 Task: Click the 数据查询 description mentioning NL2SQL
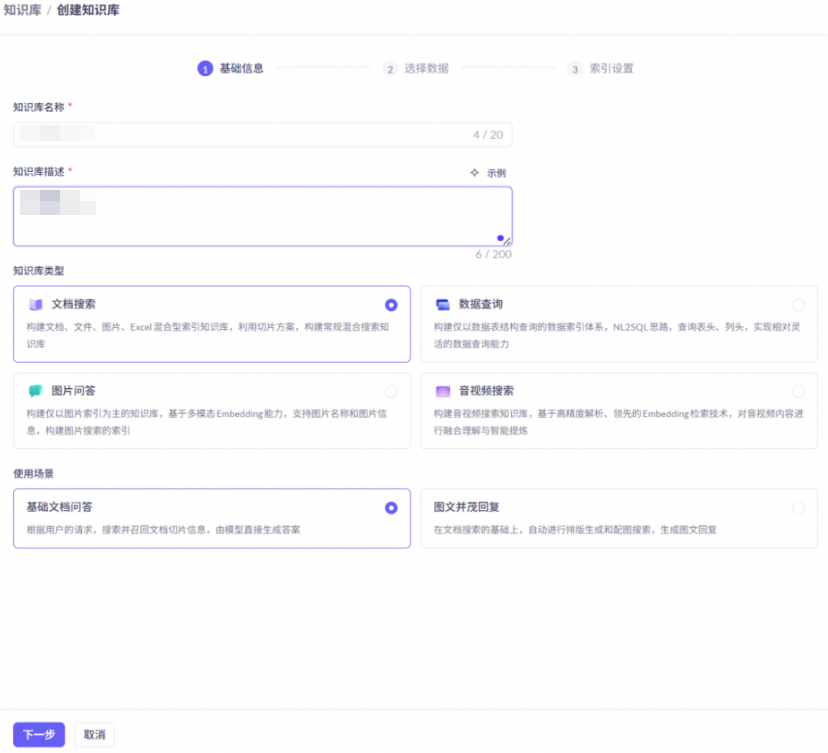pos(617,335)
